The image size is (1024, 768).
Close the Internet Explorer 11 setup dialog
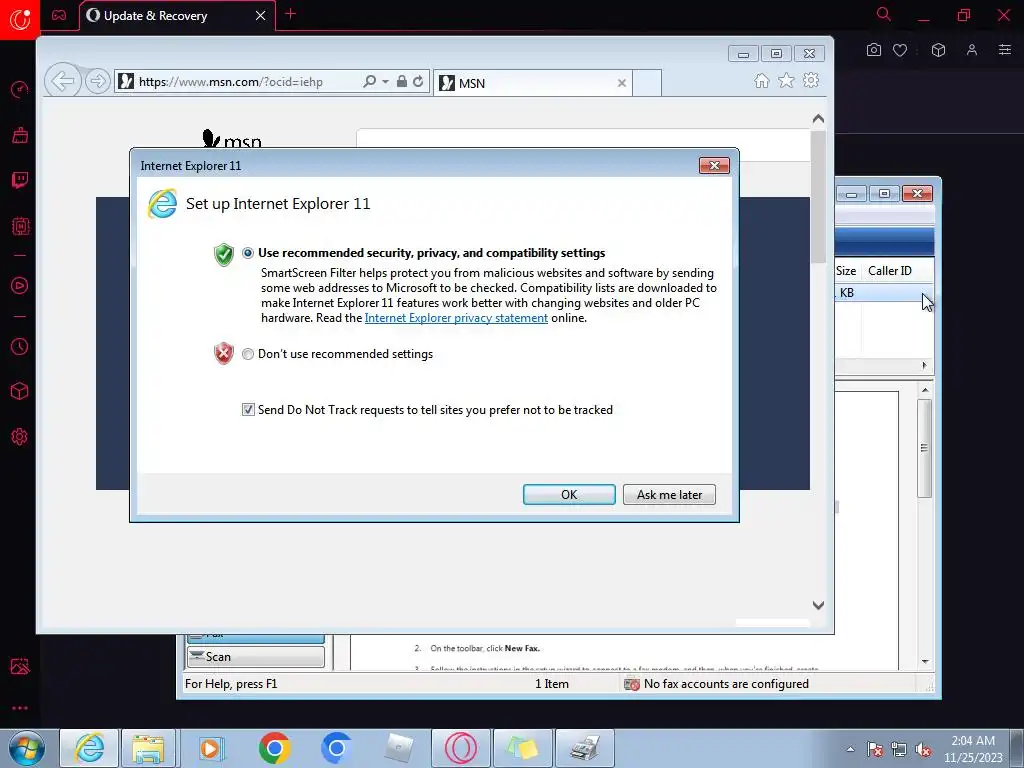714,166
